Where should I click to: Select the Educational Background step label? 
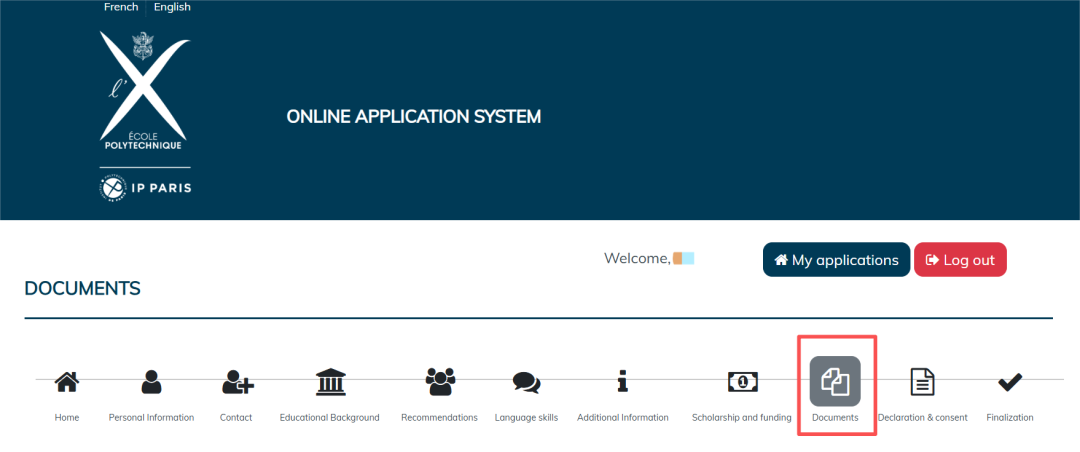329,417
